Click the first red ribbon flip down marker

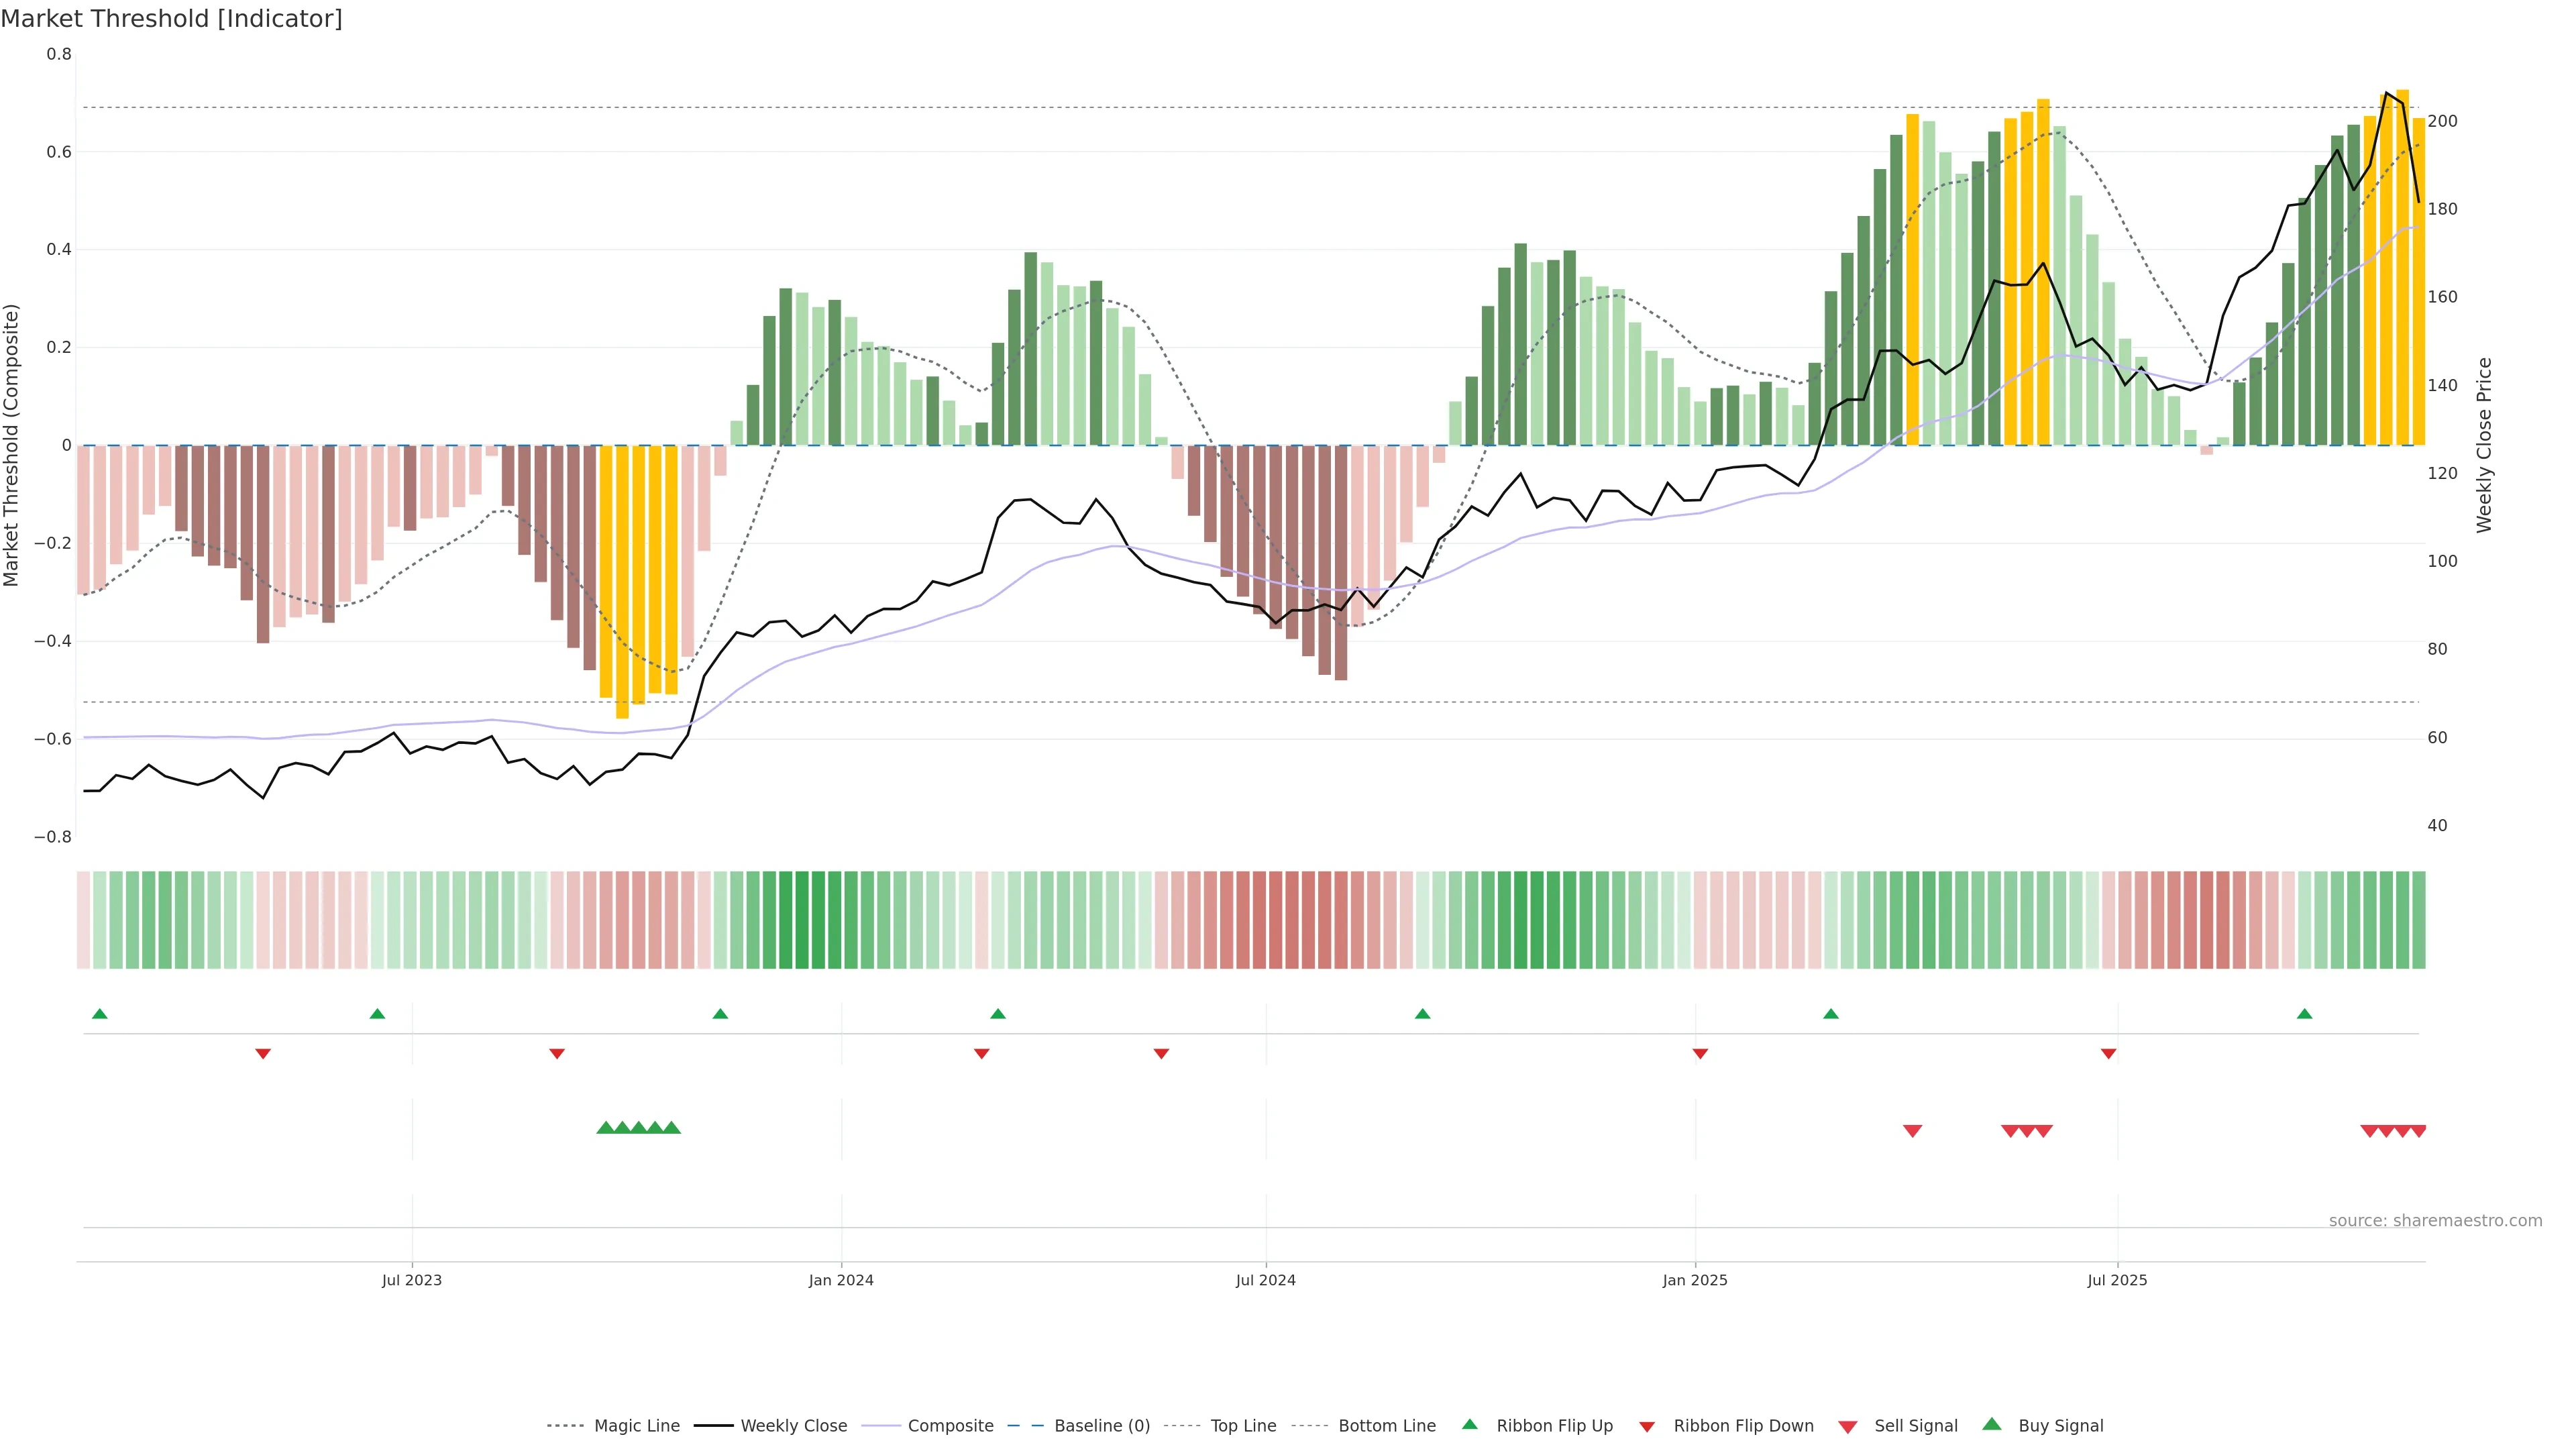tap(263, 1053)
